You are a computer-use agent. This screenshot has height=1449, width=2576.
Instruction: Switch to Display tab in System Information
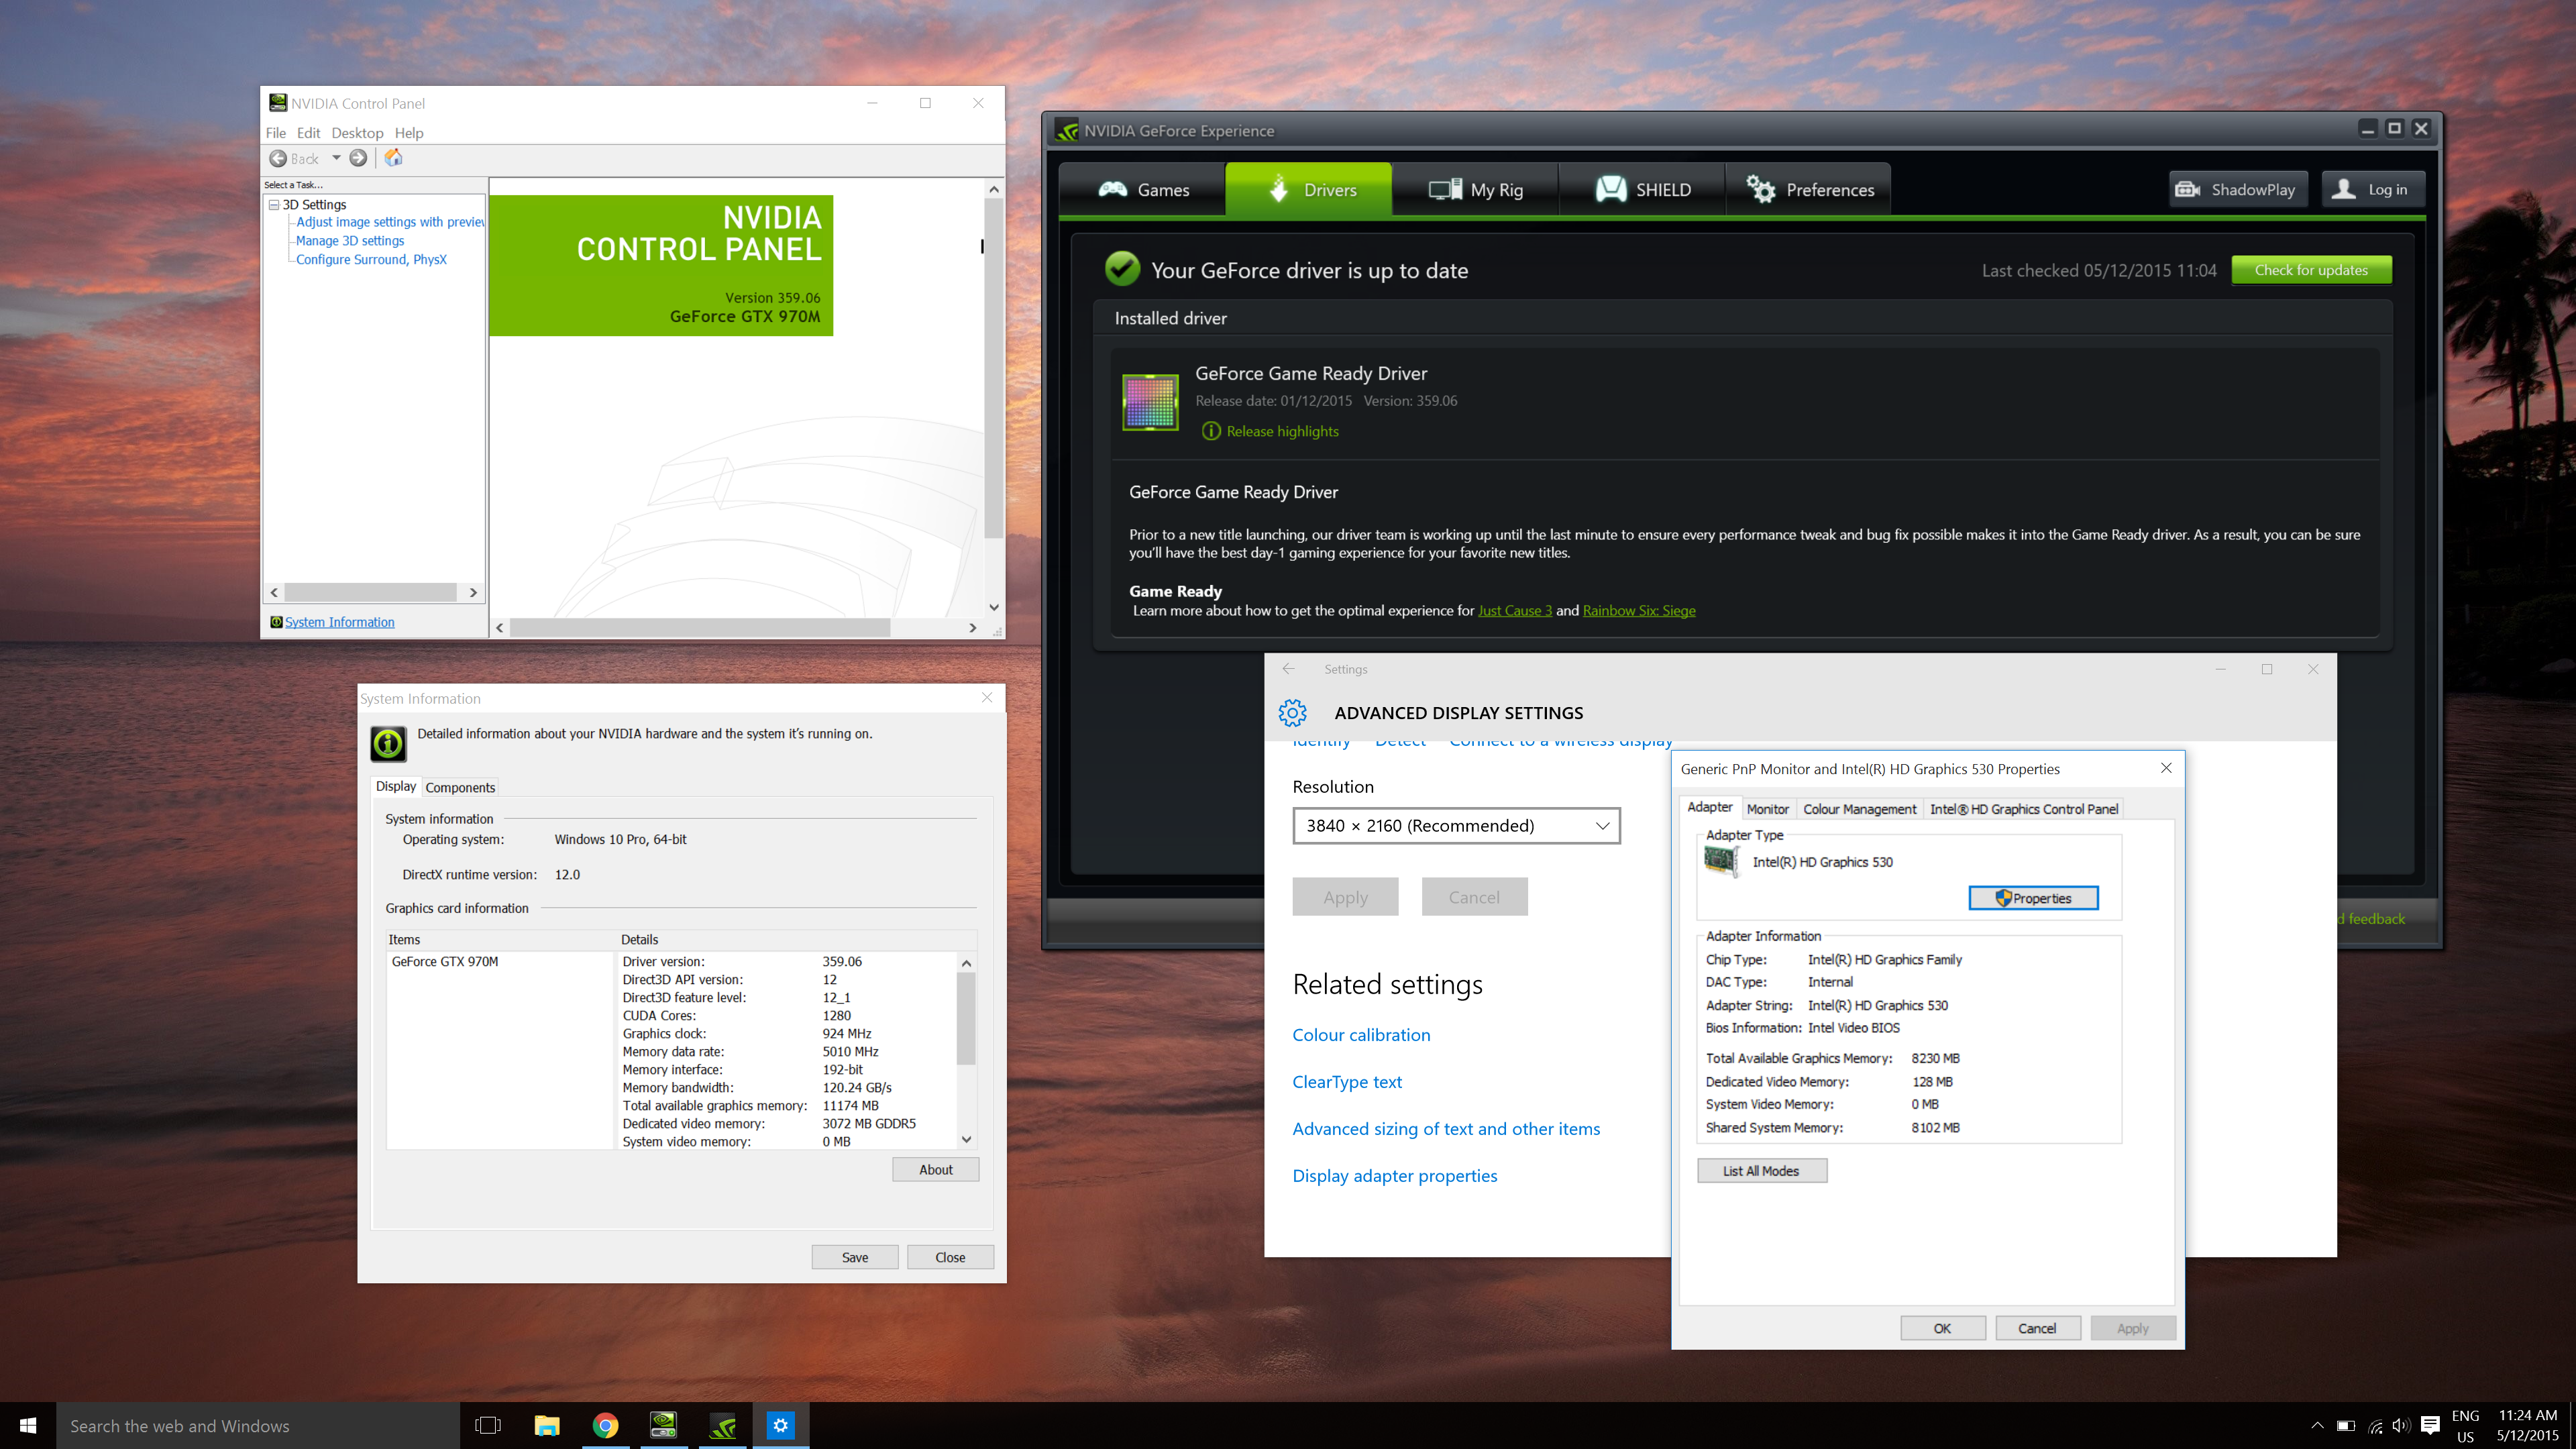(x=396, y=786)
